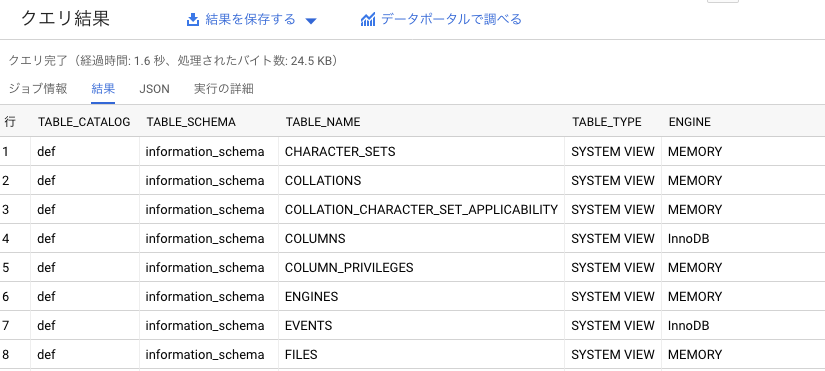Click the クエリ完了 status message

pyautogui.click(x=173, y=61)
